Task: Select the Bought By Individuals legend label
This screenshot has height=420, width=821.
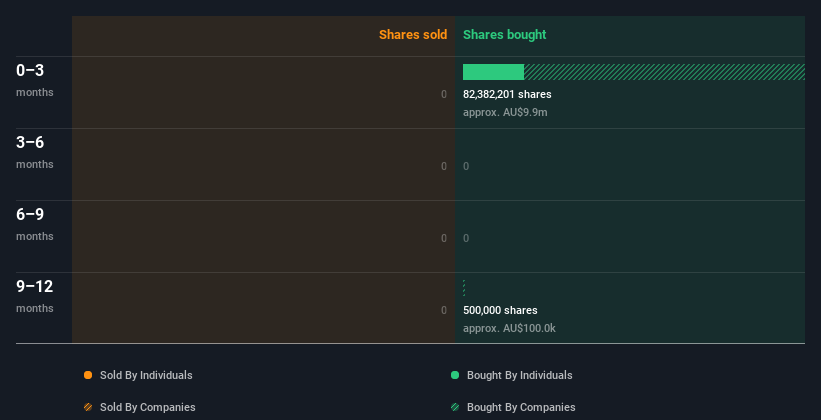Action: [519, 375]
